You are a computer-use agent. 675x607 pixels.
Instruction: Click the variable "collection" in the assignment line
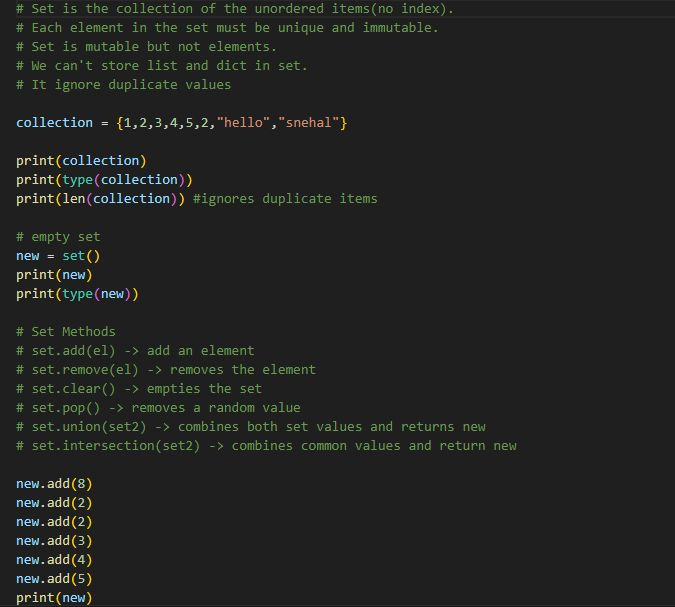tap(54, 123)
